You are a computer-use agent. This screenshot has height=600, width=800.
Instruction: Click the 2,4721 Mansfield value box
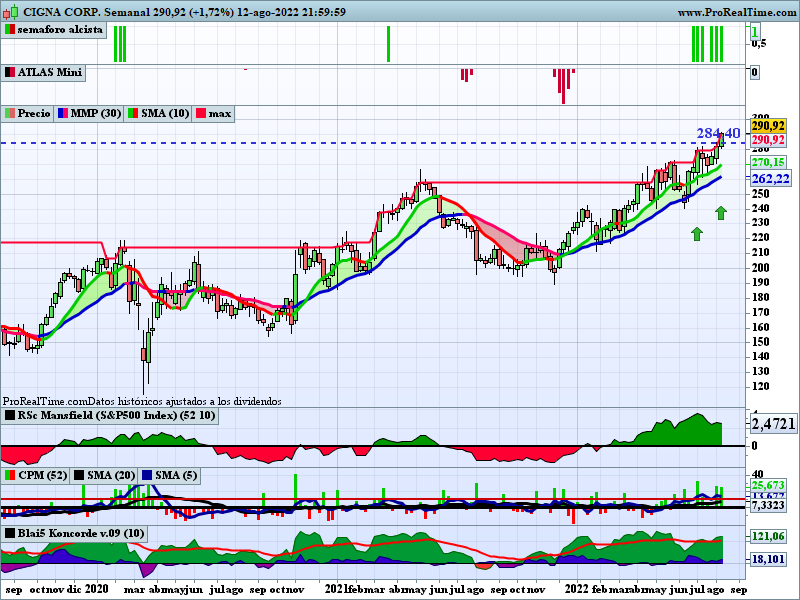pyautogui.click(x=773, y=423)
